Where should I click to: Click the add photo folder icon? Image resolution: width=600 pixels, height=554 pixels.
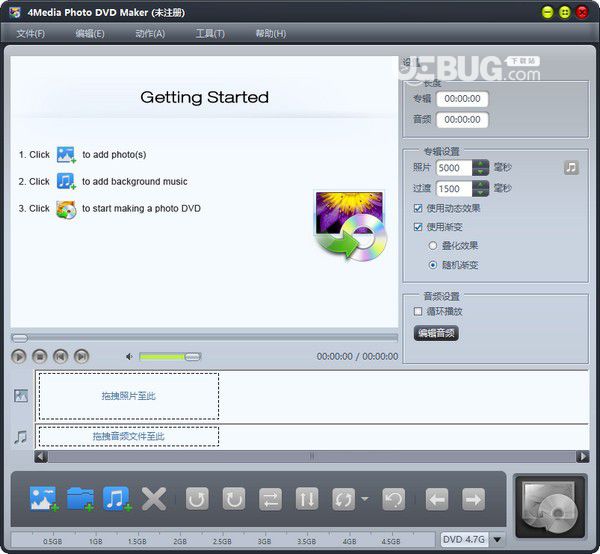(x=80, y=499)
